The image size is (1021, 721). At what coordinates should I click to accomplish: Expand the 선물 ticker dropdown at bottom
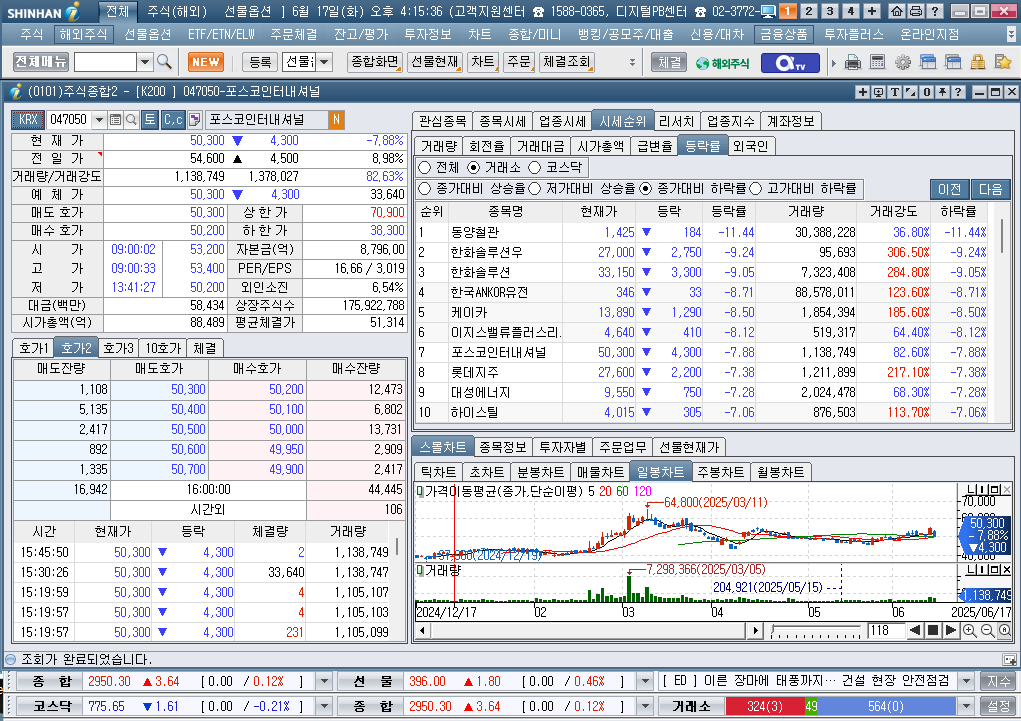tap(645, 681)
